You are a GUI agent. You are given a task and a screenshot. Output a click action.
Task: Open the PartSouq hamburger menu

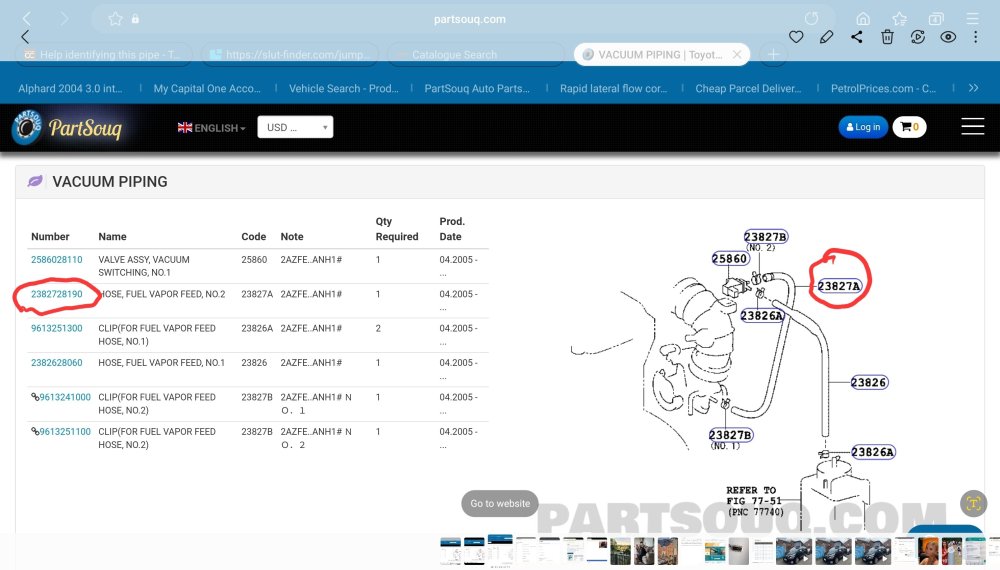click(973, 126)
